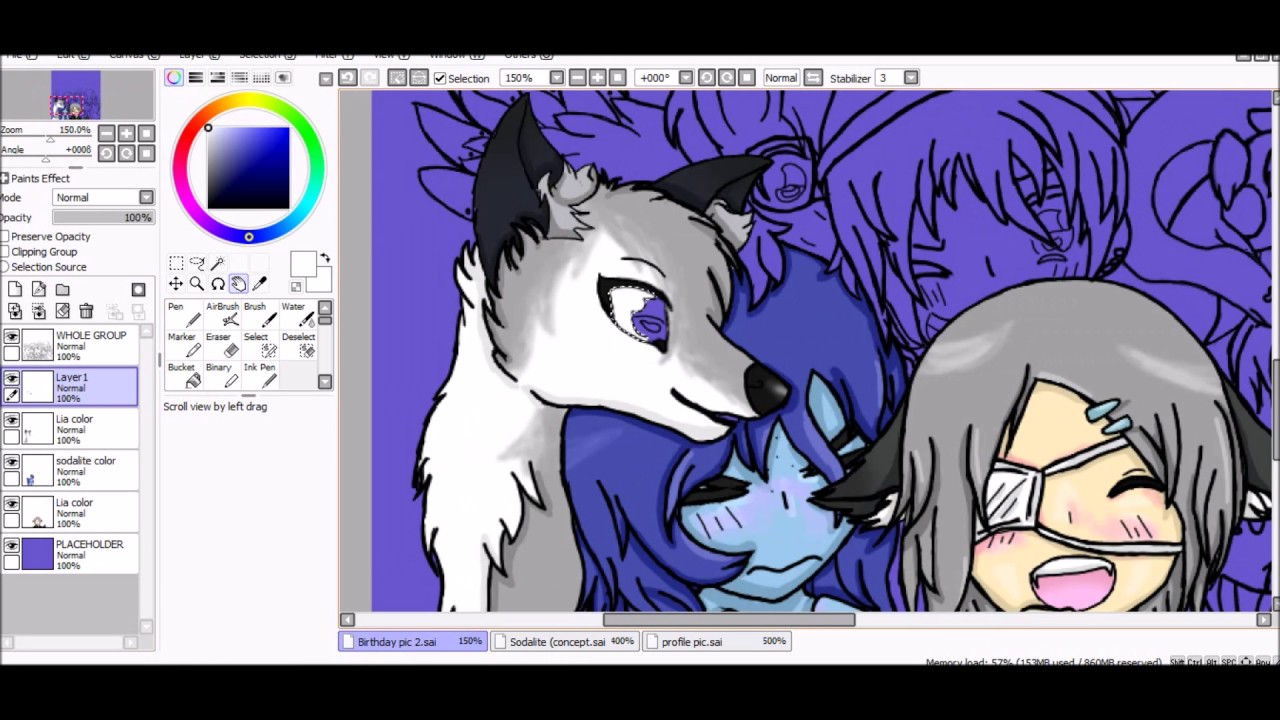Open the Stabilizer value dropdown
The image size is (1280, 720).
[911, 78]
